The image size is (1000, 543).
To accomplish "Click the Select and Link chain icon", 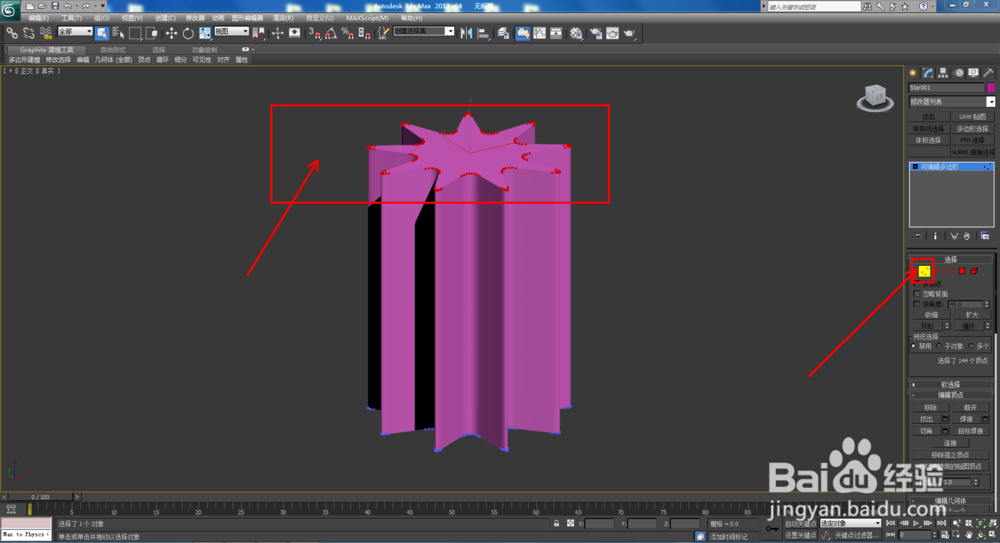I will pos(12,33).
